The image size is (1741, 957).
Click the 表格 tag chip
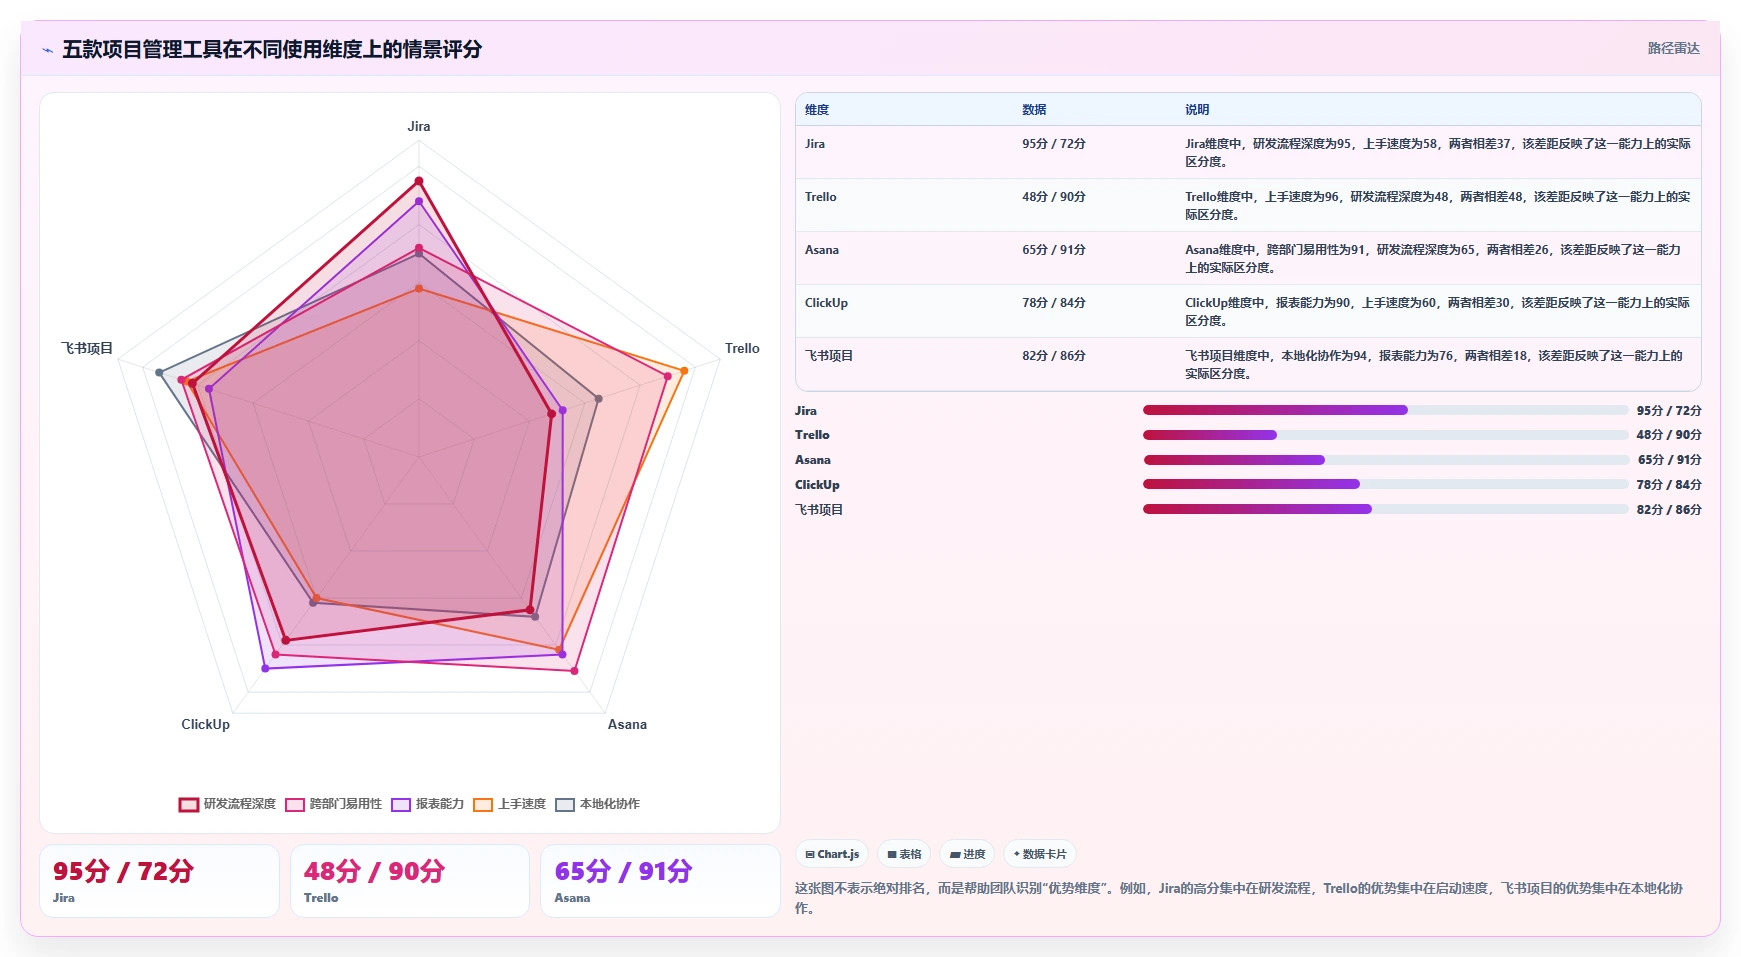[x=905, y=854]
